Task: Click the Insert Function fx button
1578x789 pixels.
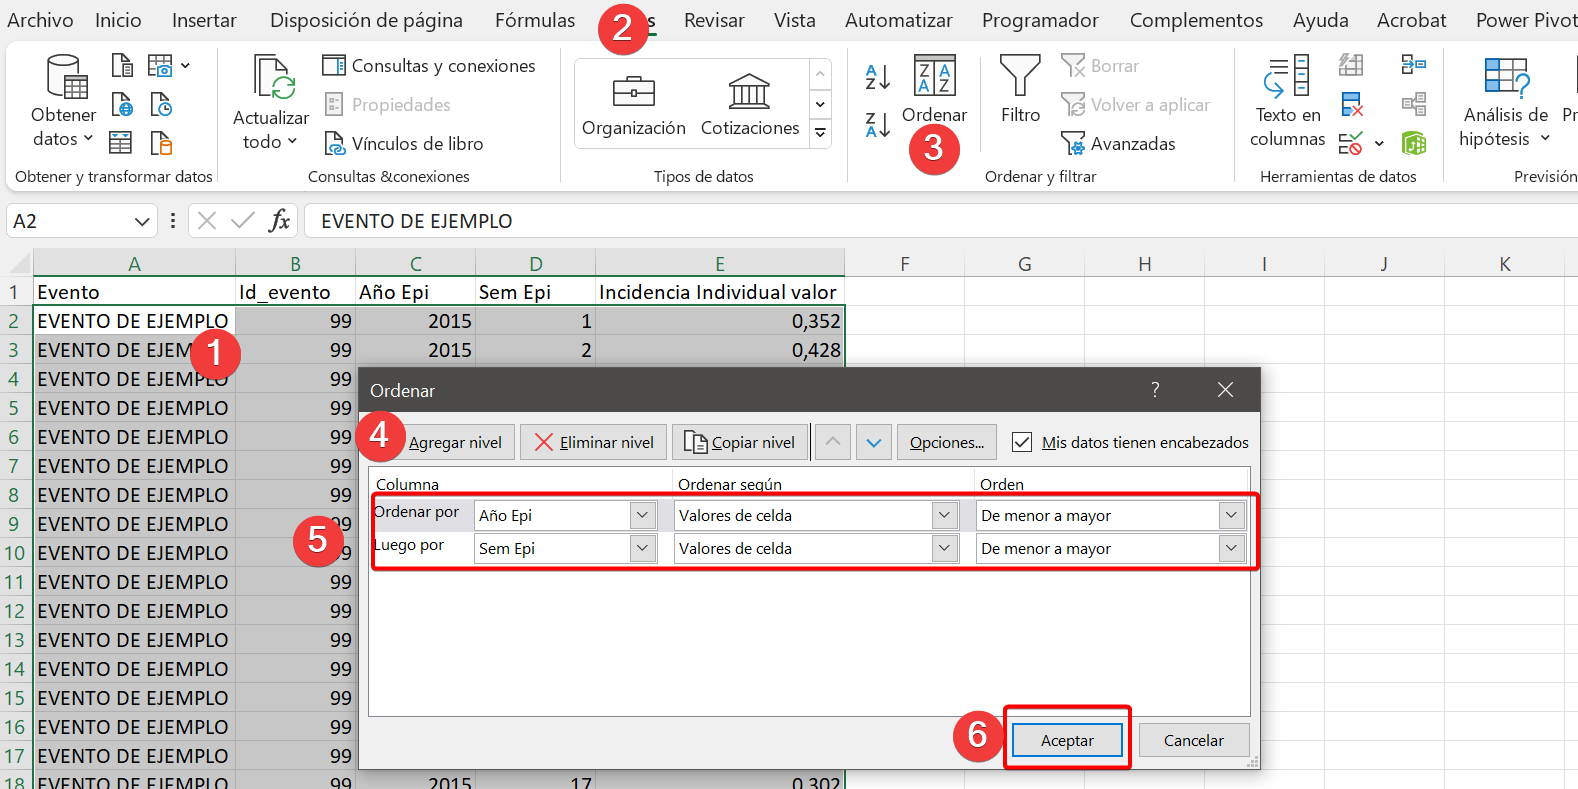Action: pyautogui.click(x=279, y=221)
